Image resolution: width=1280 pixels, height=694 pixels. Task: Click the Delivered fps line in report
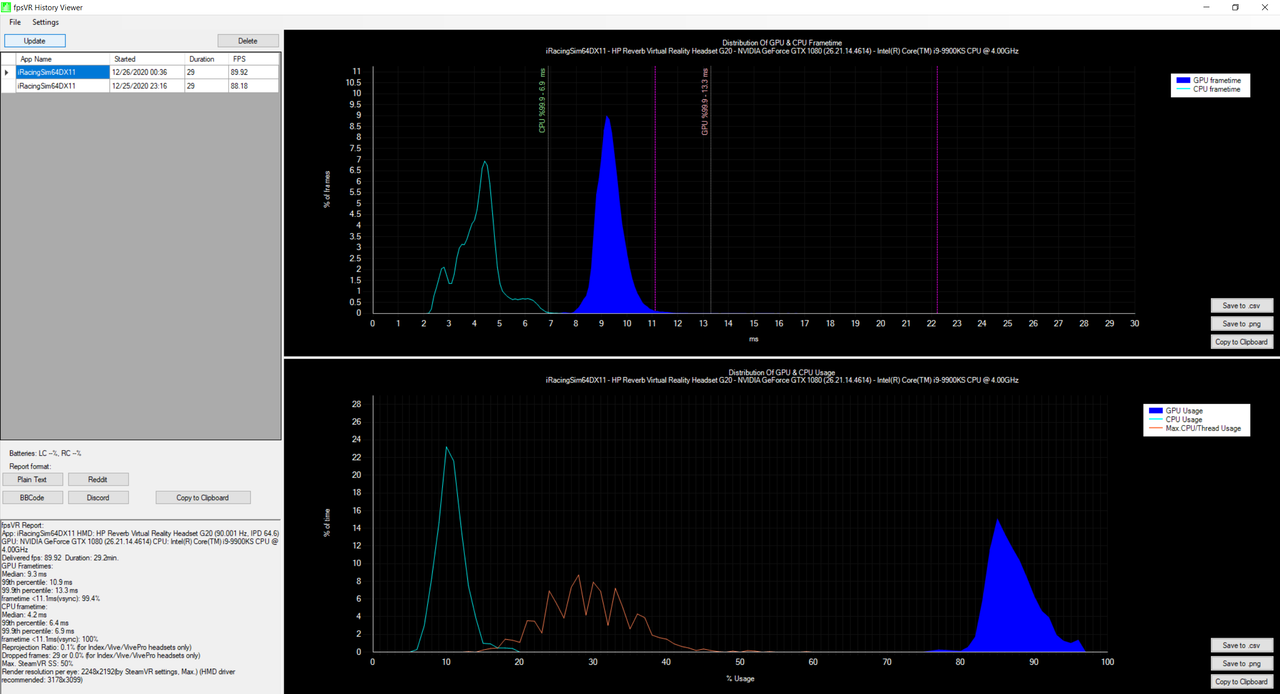point(61,557)
